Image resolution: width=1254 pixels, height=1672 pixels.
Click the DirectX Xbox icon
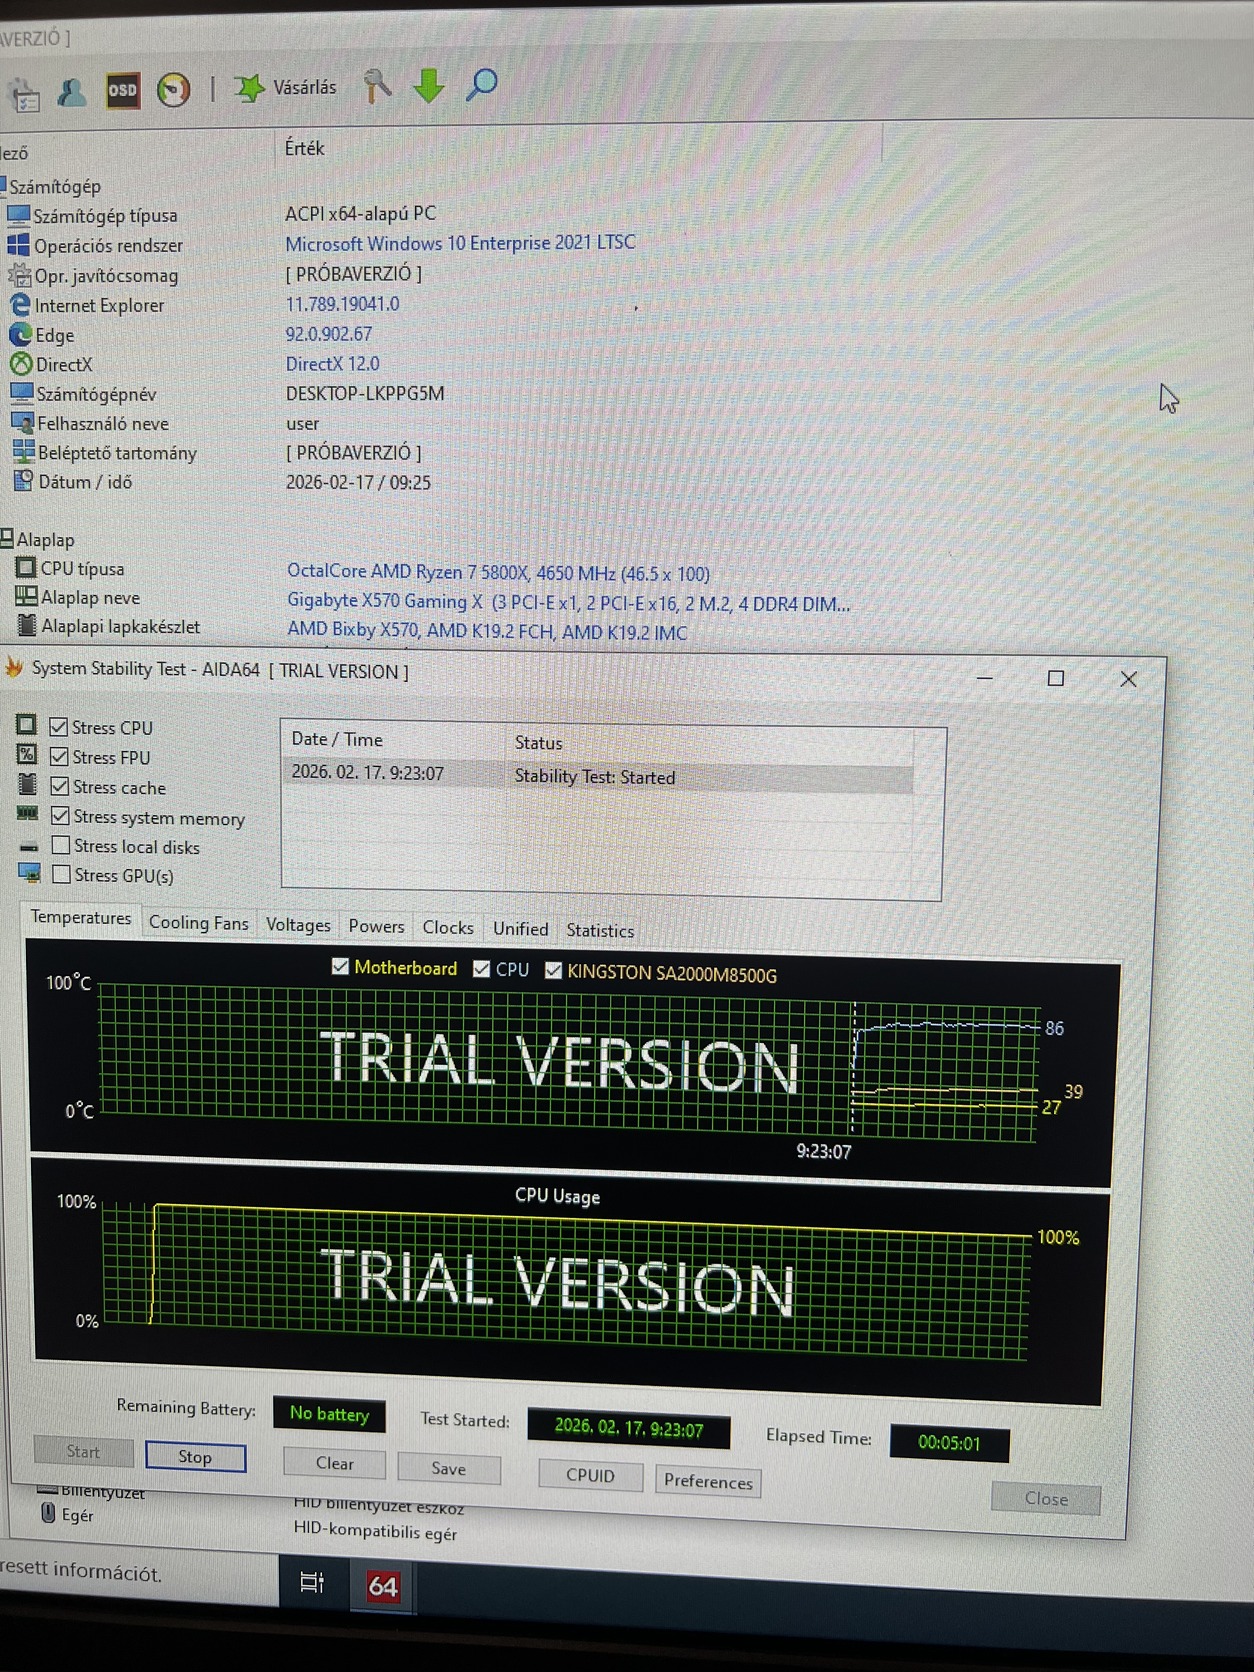coord(21,364)
